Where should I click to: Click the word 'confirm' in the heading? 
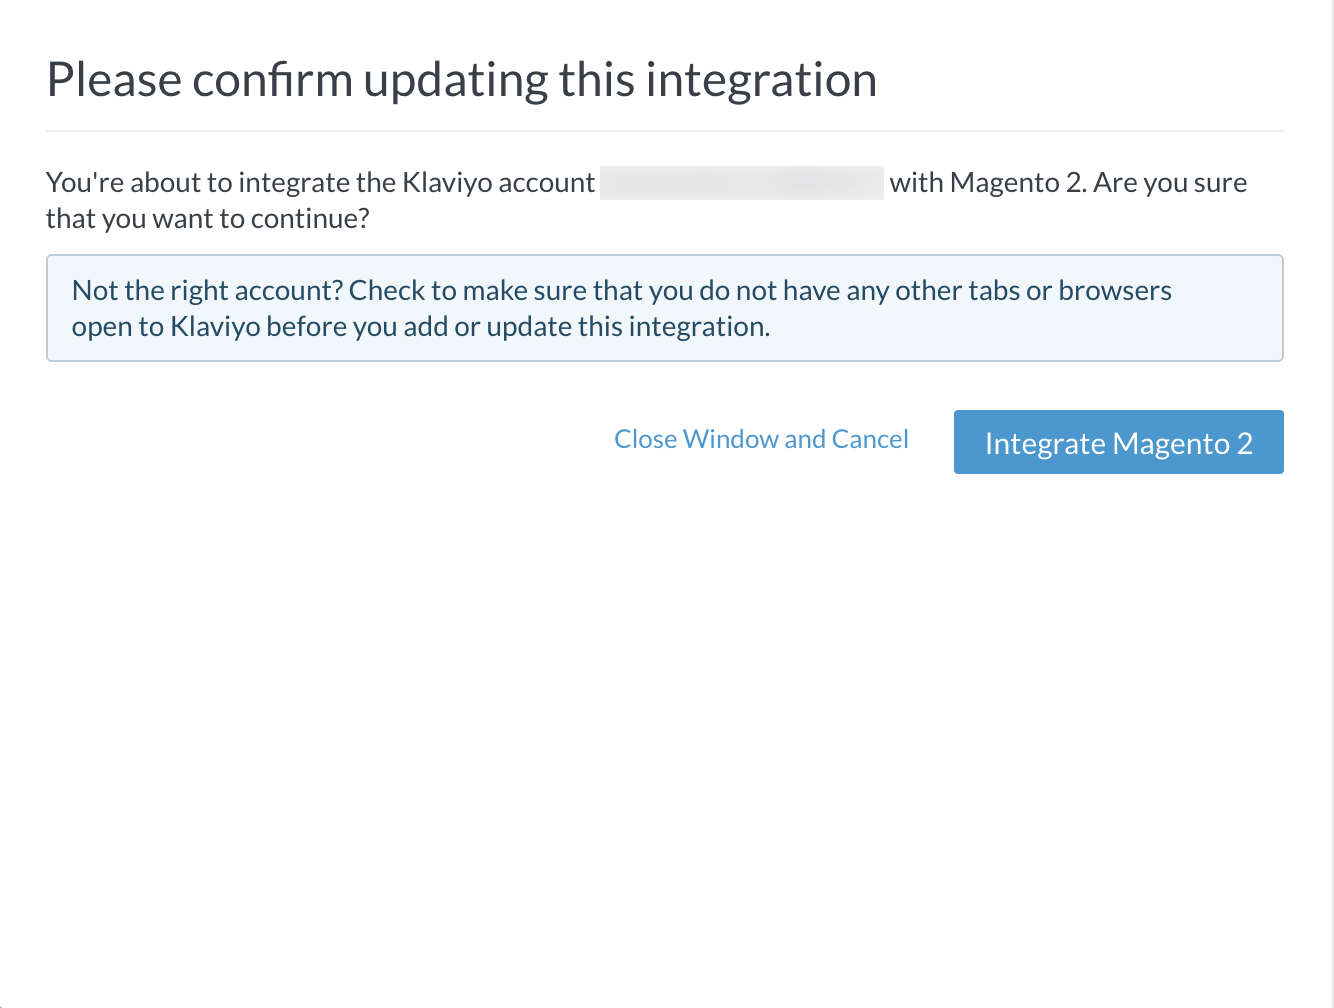pyautogui.click(x=272, y=80)
